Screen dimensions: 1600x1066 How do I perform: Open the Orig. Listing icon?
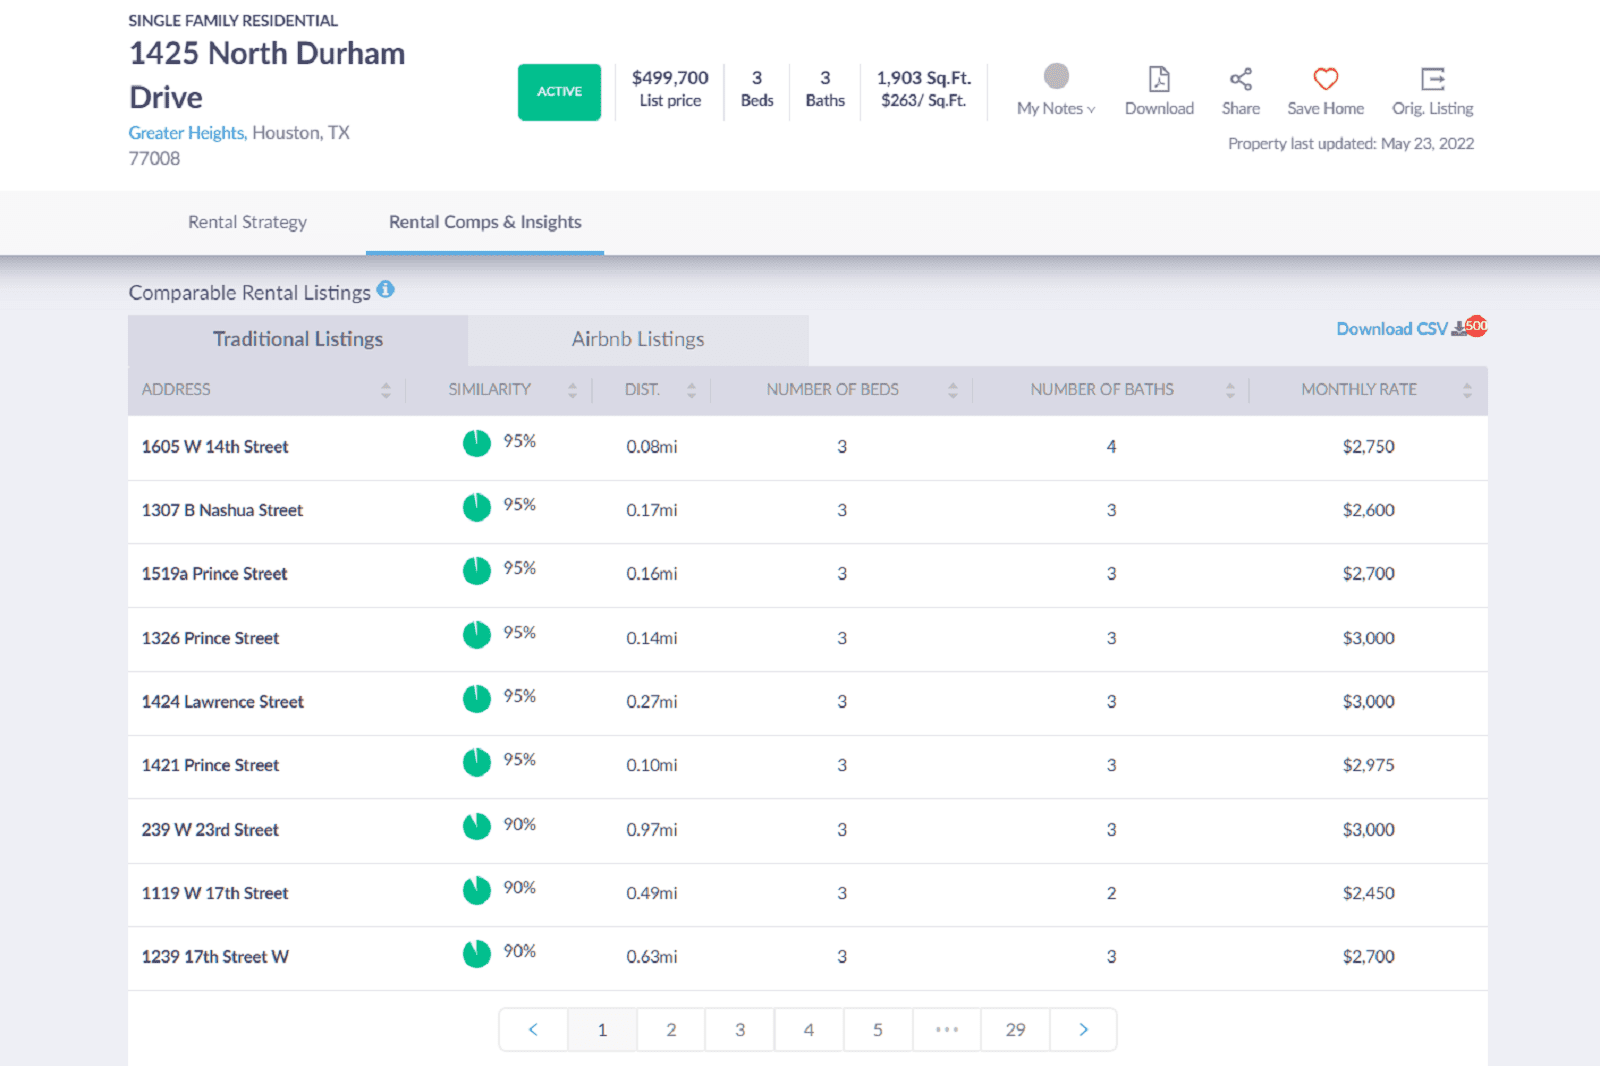[1432, 79]
